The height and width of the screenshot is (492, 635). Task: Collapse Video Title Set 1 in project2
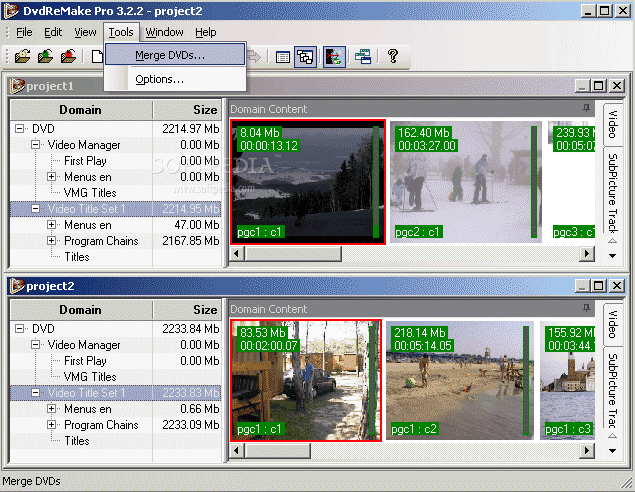point(35,393)
